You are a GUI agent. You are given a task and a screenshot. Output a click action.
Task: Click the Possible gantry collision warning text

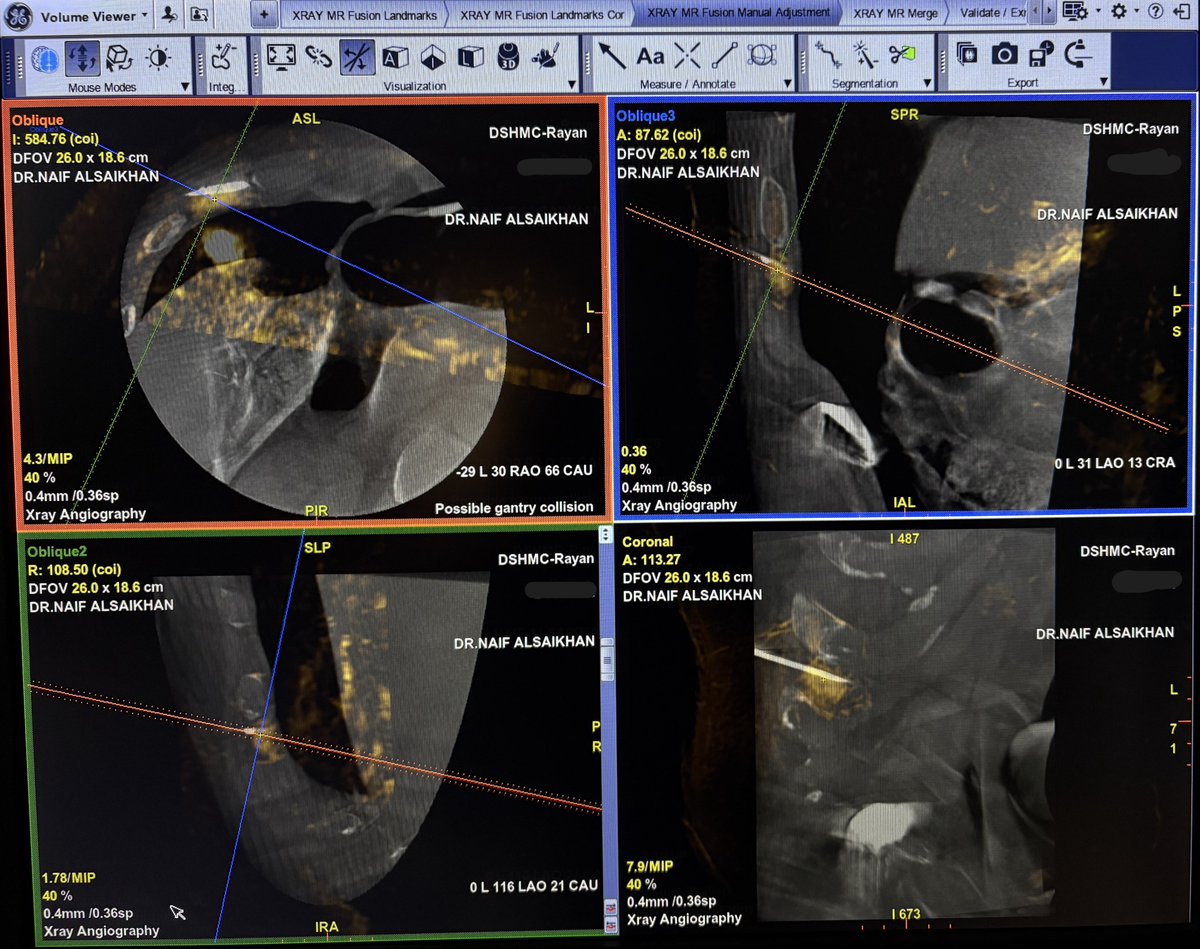514,508
